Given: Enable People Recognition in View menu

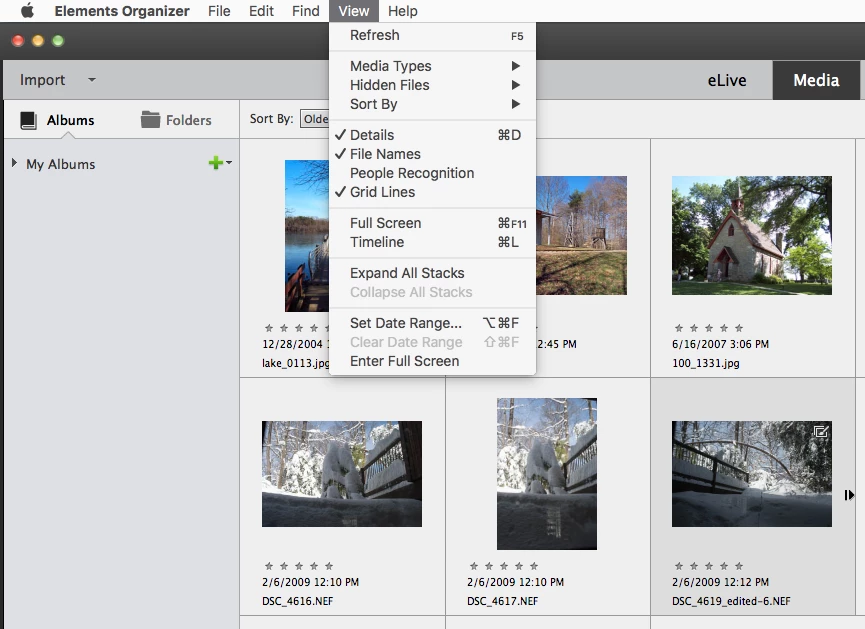Looking at the screenshot, I should coord(432,173).
